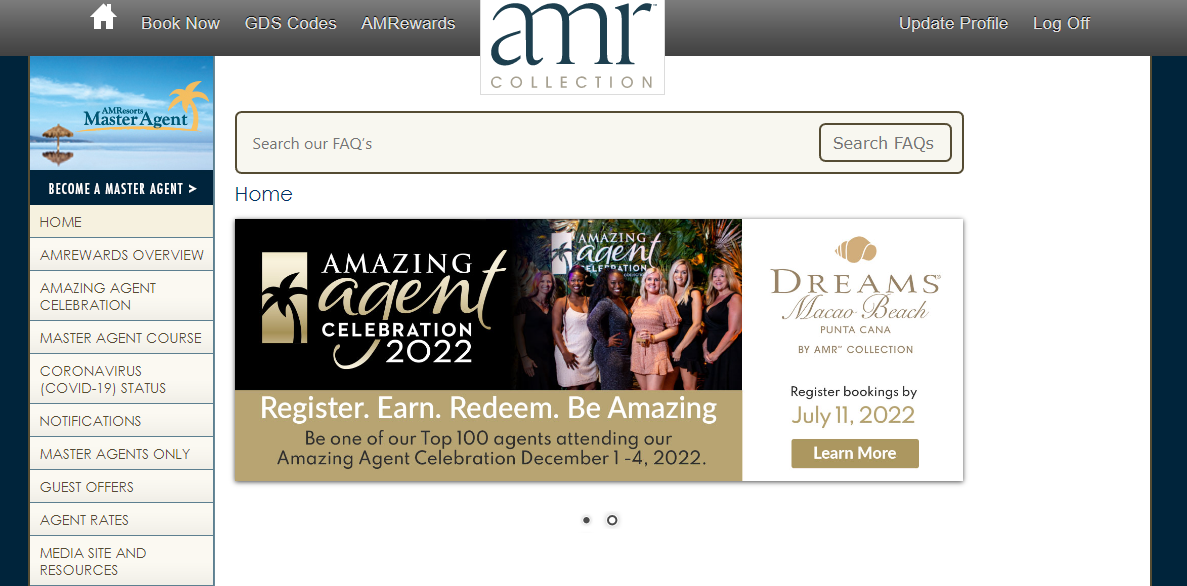
Task: Open Book Now in top navigation
Action: coord(180,23)
